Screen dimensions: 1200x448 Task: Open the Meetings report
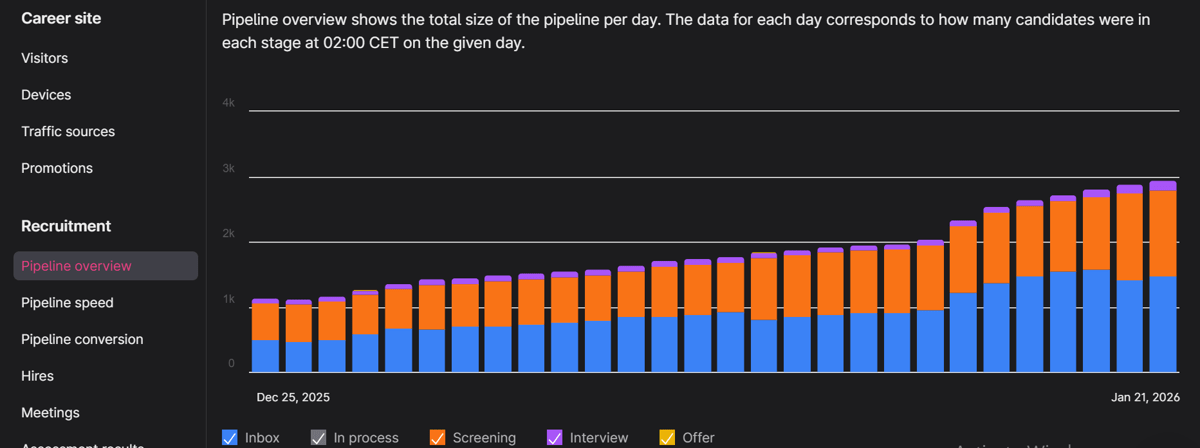[x=50, y=412]
